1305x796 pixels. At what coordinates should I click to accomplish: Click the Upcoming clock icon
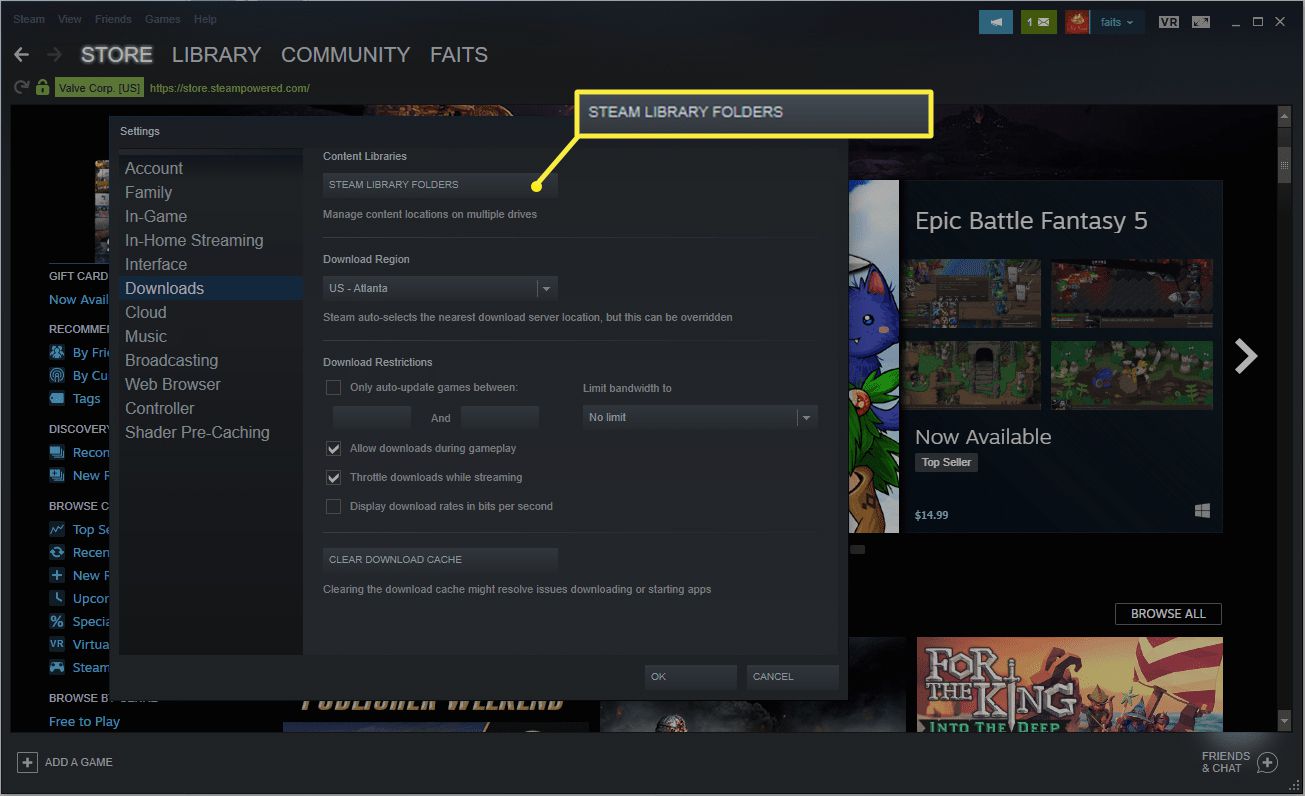pos(57,598)
